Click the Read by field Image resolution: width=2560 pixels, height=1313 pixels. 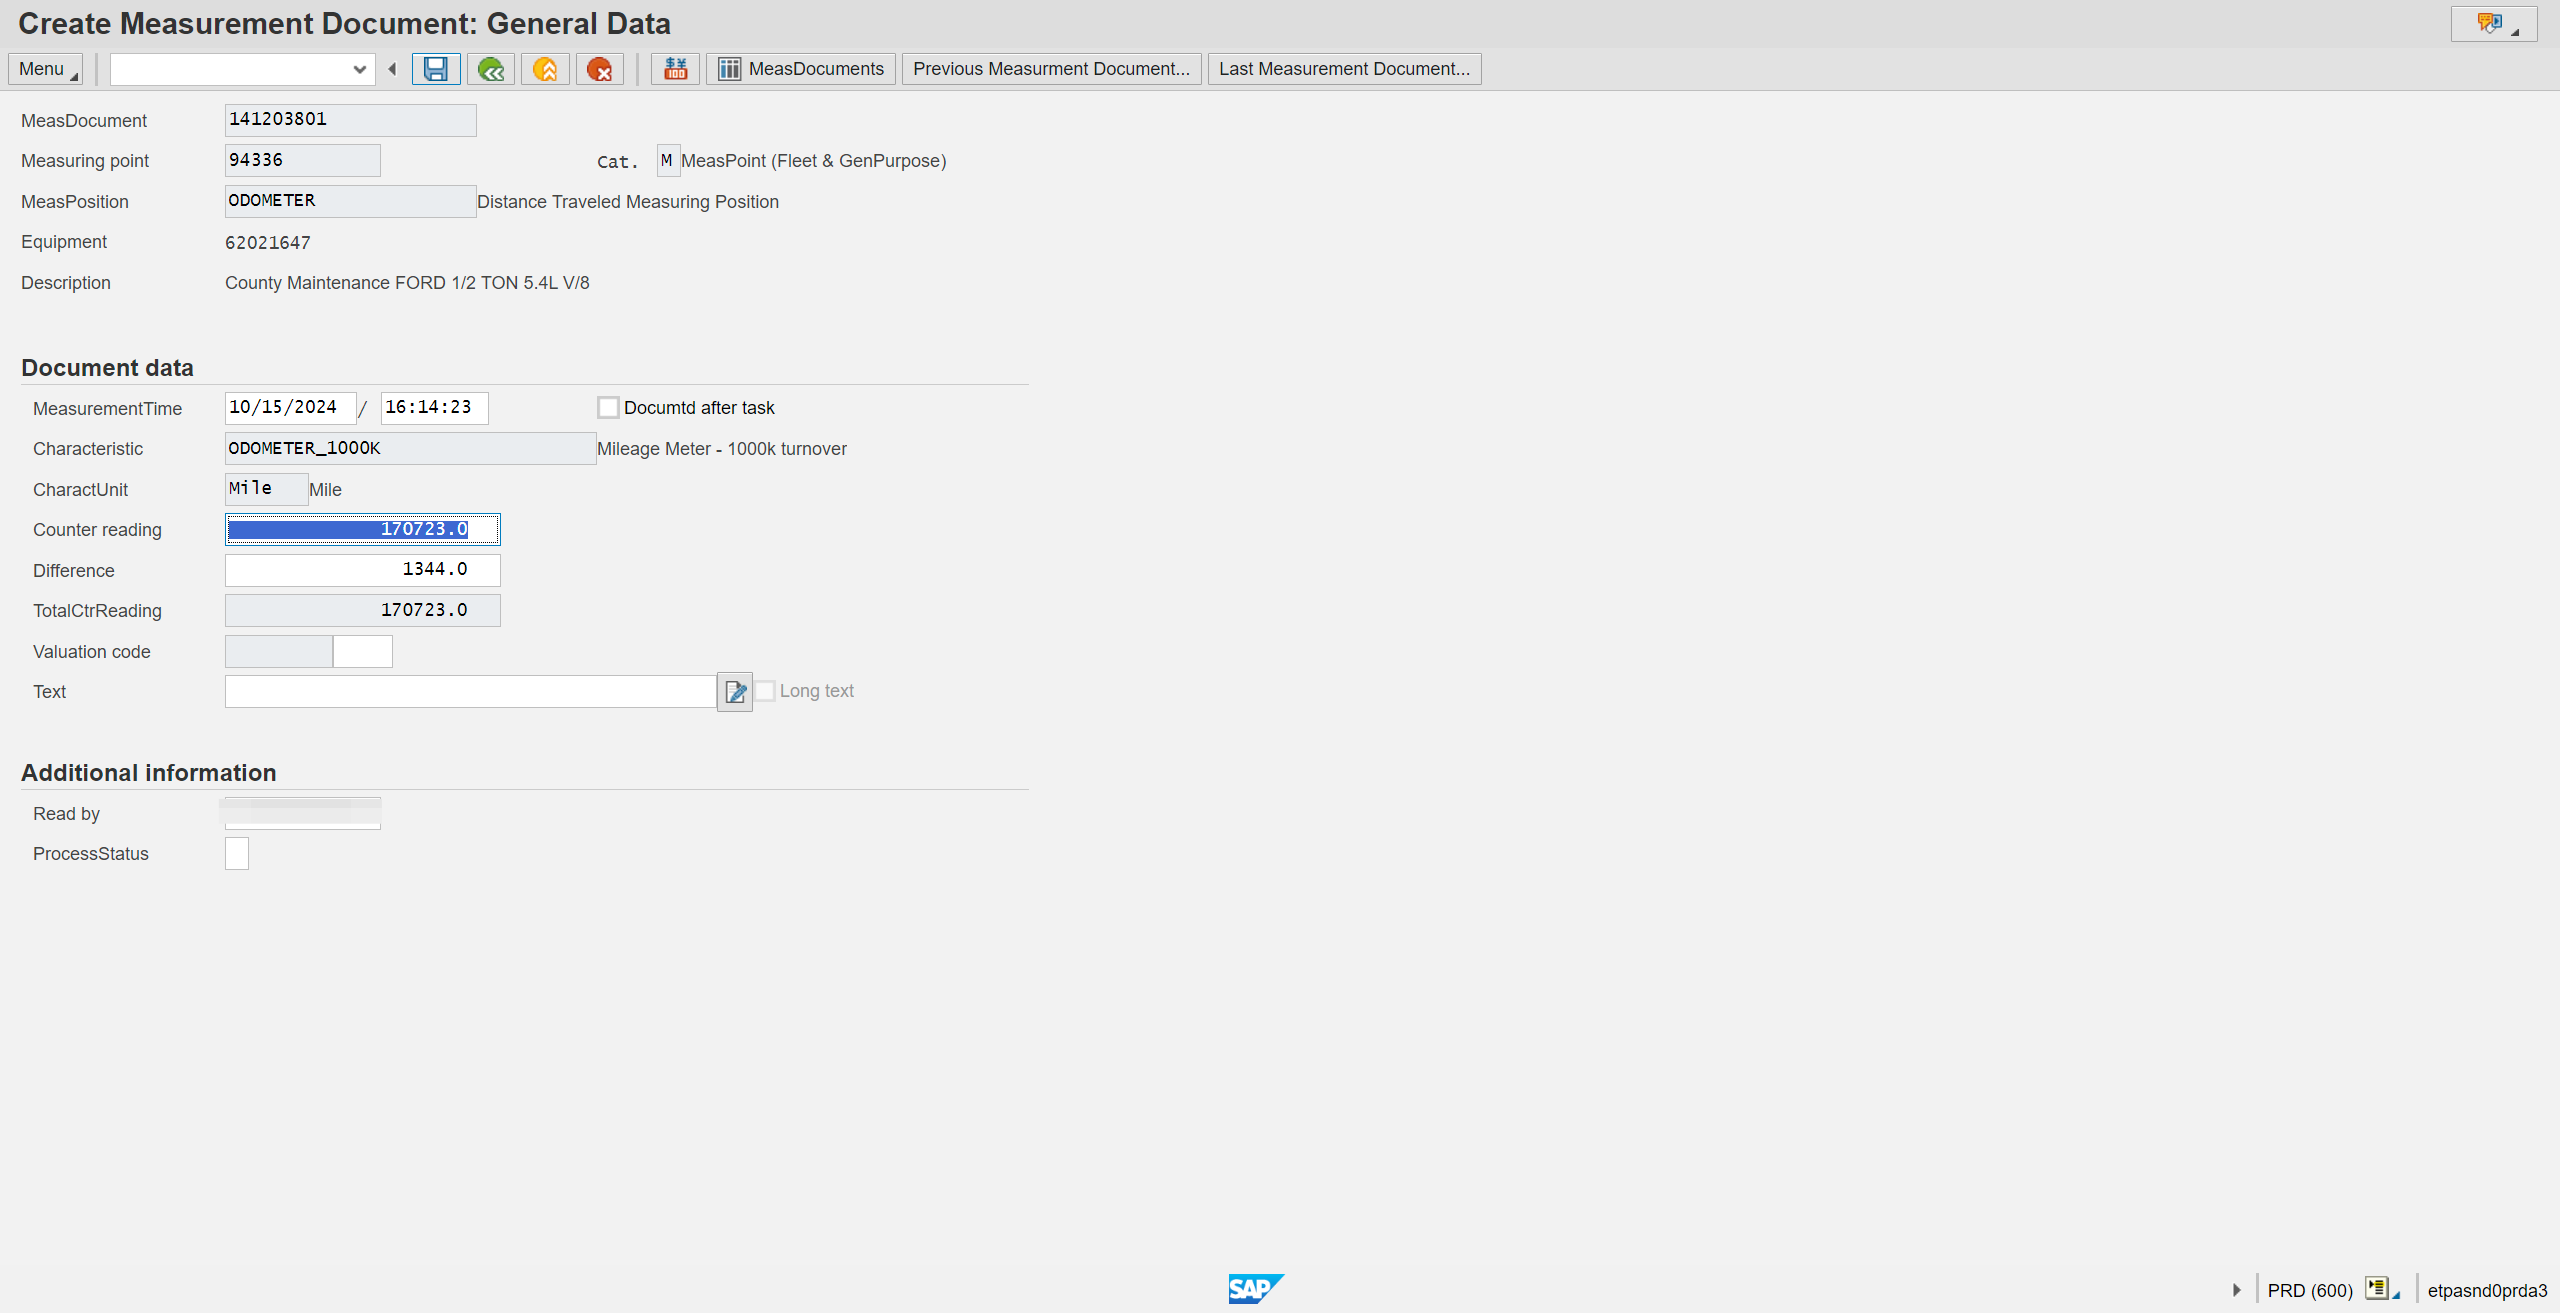click(303, 813)
